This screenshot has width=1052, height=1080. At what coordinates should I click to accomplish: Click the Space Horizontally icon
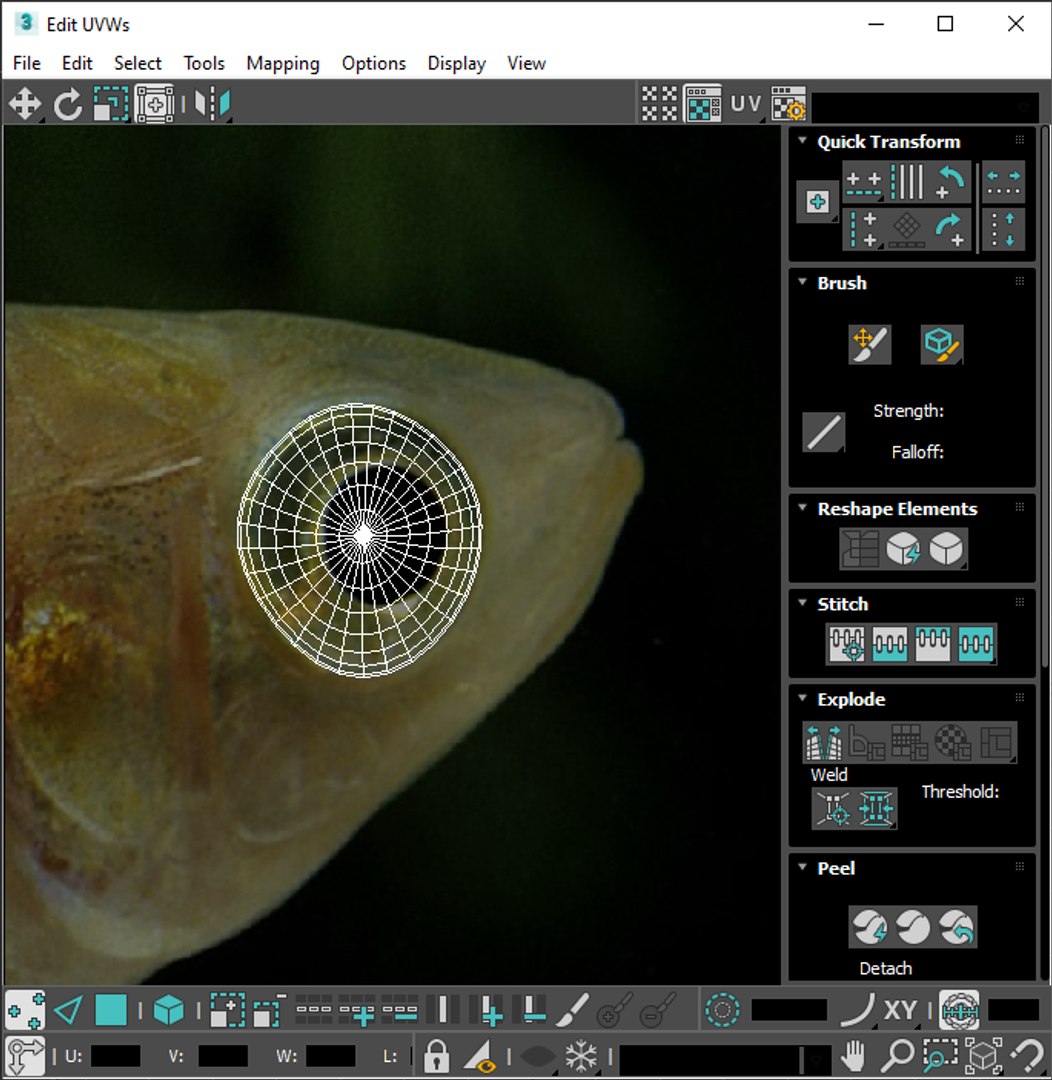click(x=1003, y=183)
